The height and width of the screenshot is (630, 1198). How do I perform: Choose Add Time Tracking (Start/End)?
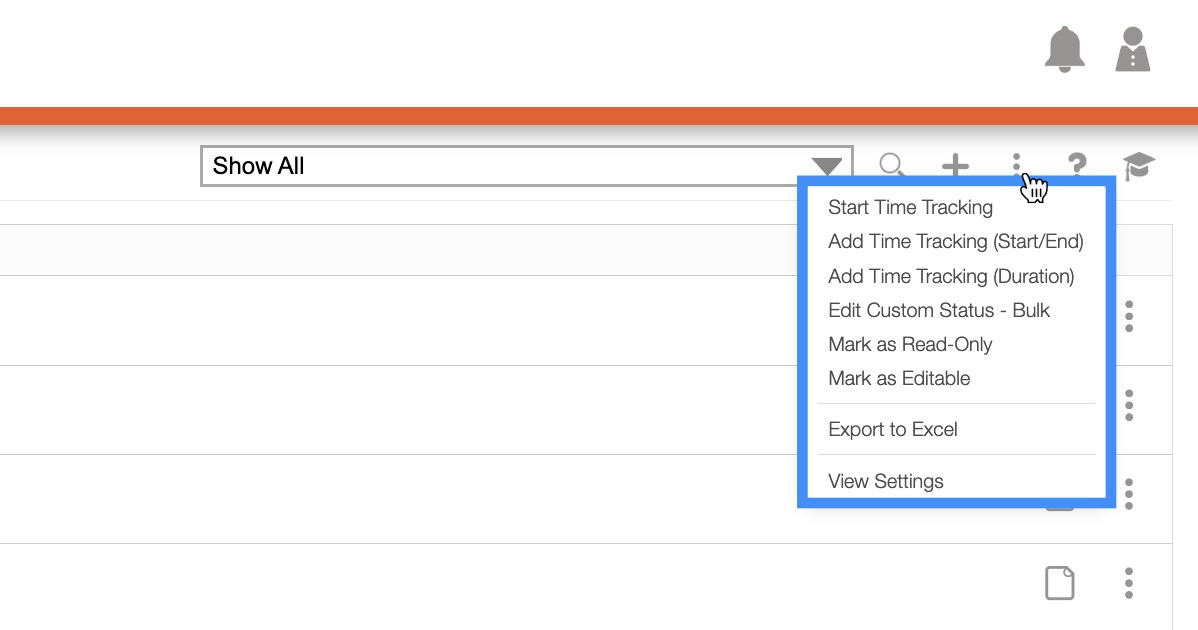coord(955,241)
